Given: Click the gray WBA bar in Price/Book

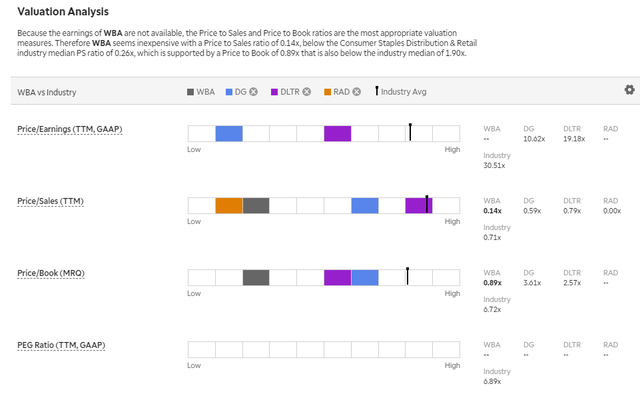Looking at the screenshot, I should coord(256,277).
